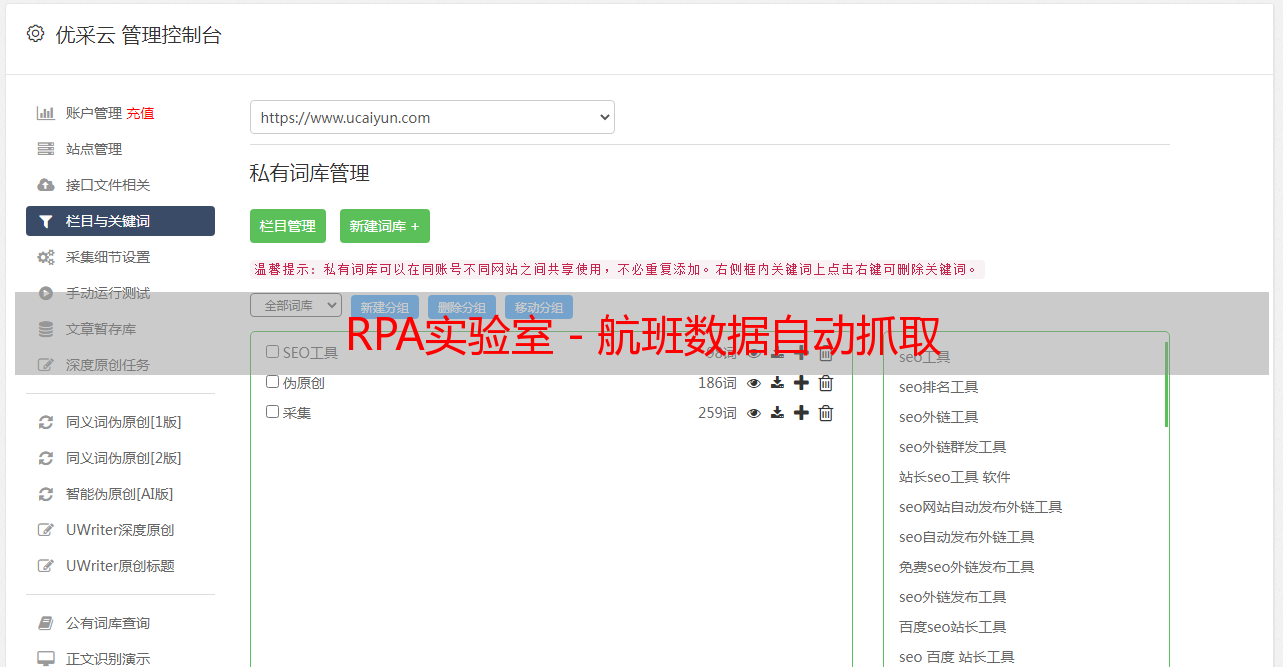Click the cloud icon next to 接口文件相关
1283x667 pixels.
(x=46, y=185)
